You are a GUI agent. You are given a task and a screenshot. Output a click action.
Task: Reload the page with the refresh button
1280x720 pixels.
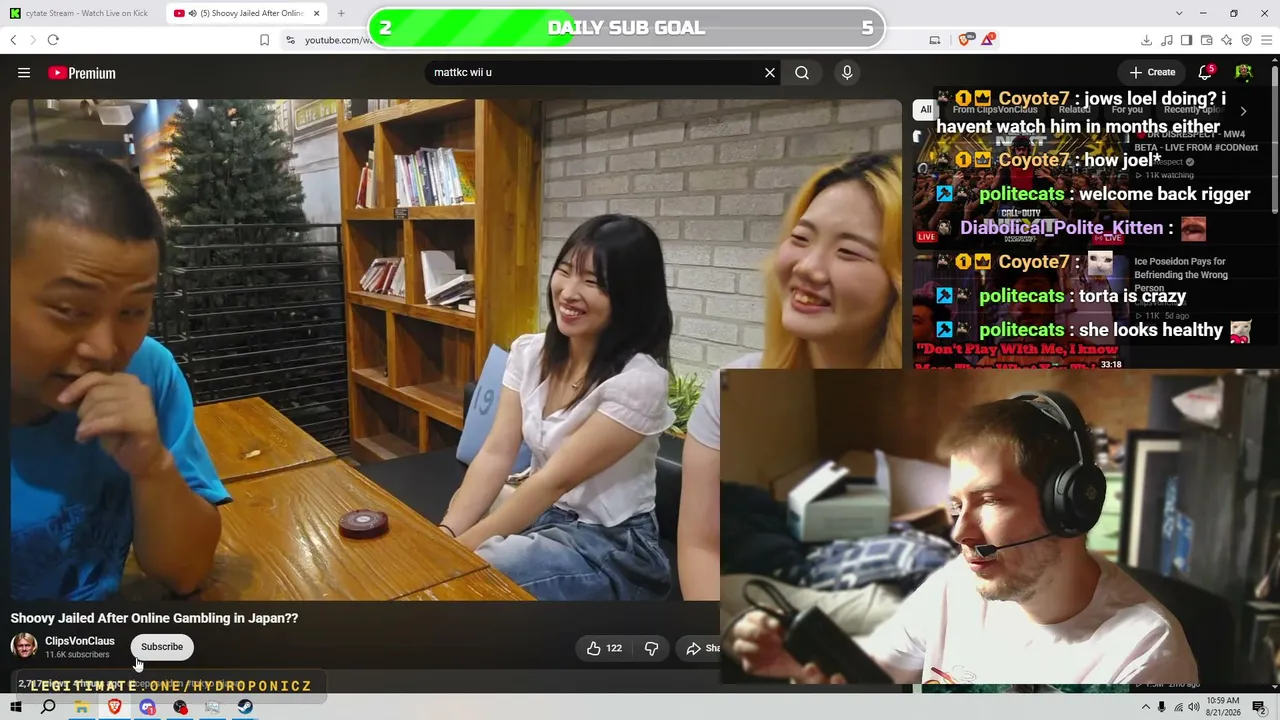(x=53, y=40)
